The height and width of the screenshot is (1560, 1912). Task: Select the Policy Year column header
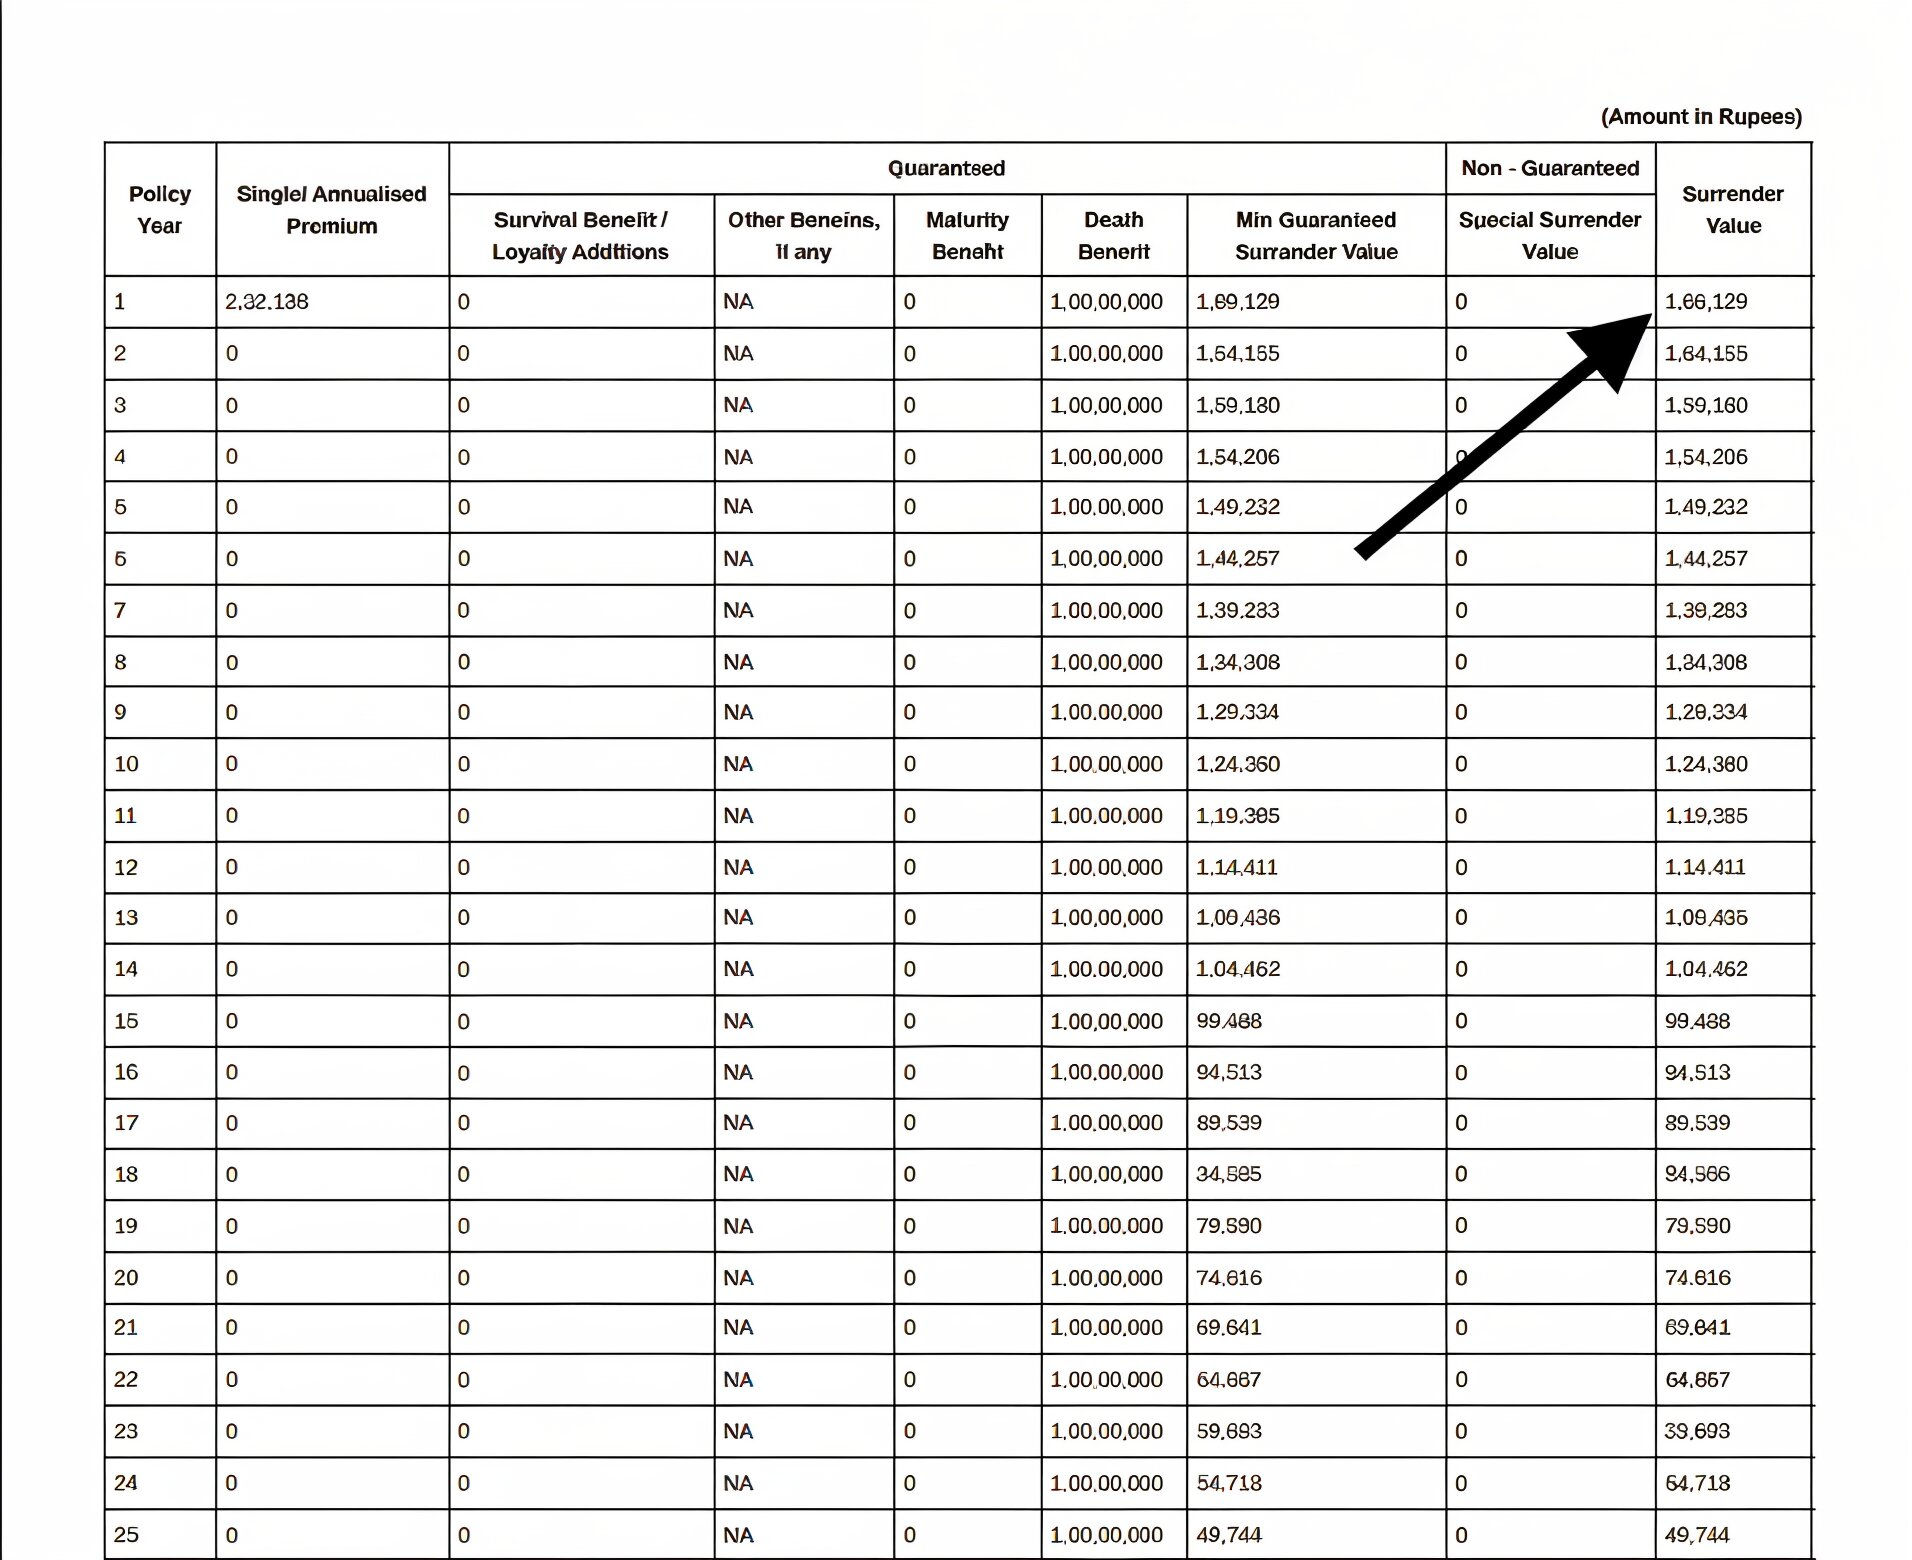tap(160, 210)
